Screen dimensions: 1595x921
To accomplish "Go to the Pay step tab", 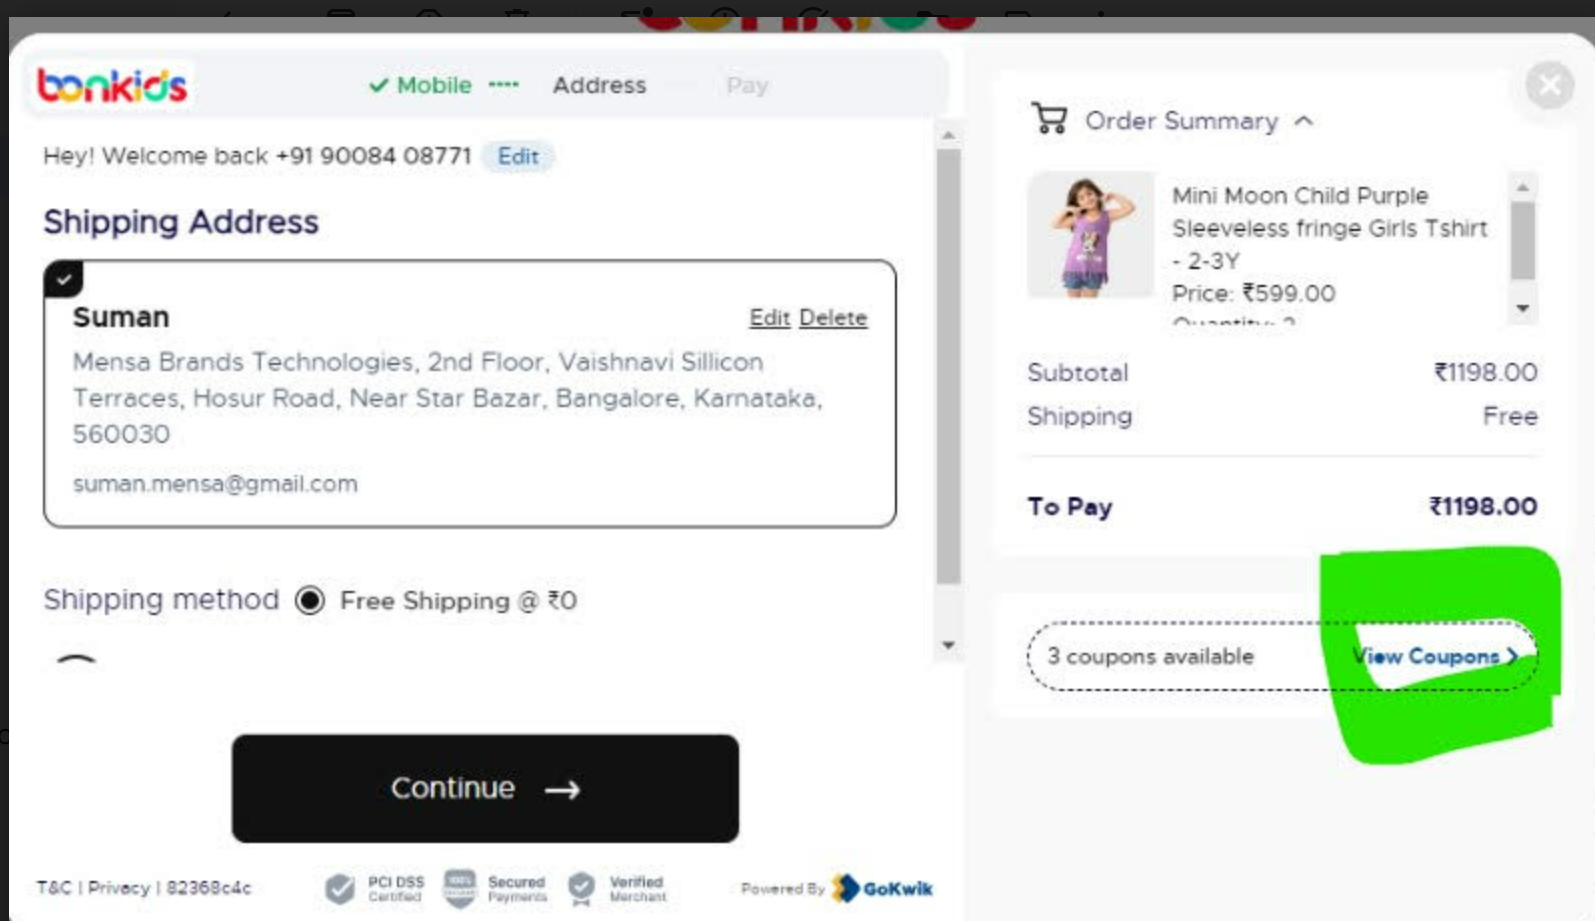I will click(x=747, y=86).
